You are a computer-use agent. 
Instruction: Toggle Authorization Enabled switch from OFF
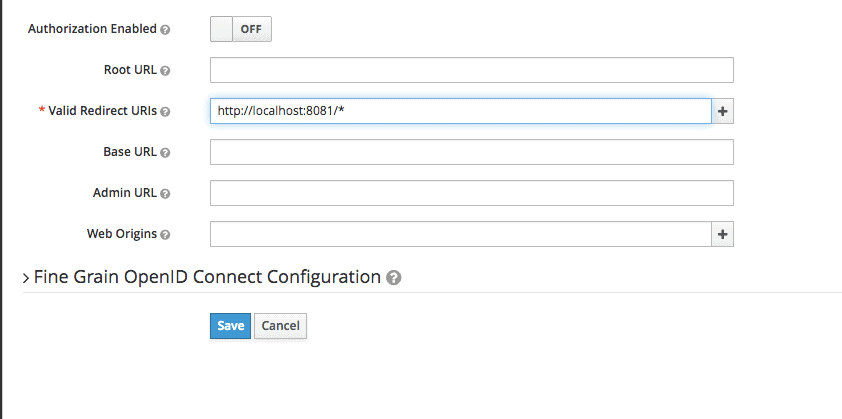[241, 29]
